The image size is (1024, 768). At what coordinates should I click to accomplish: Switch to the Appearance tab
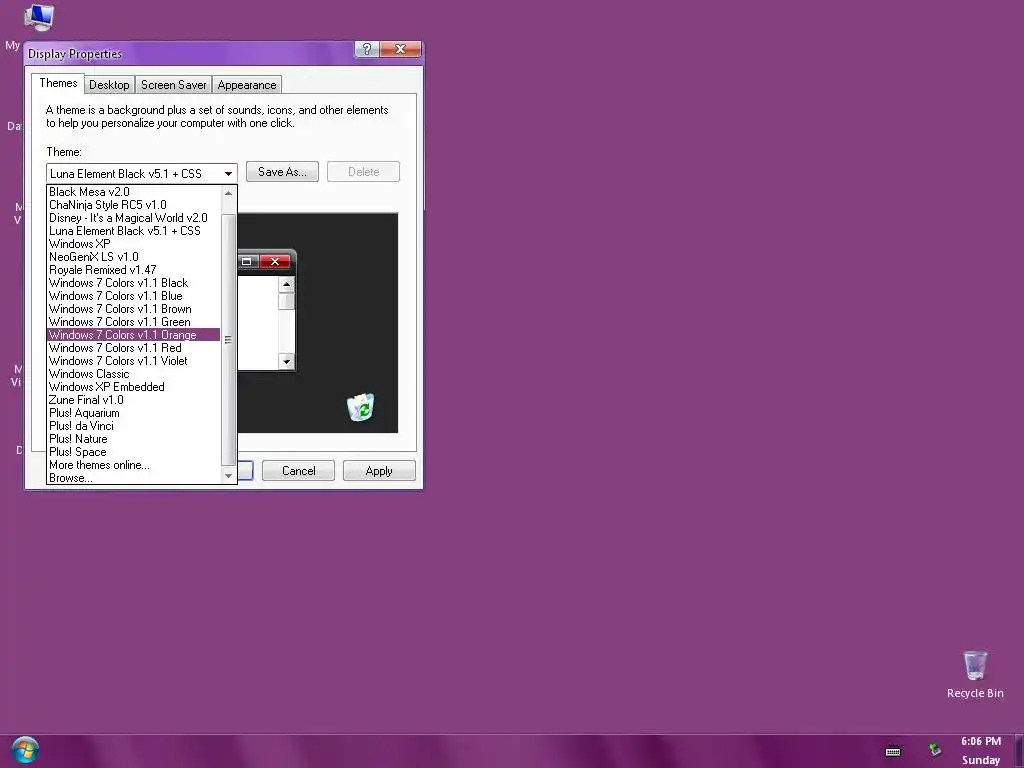247,85
